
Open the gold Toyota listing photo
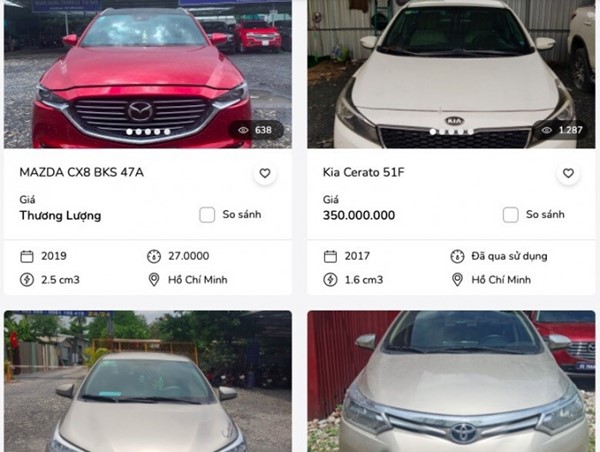(452, 381)
